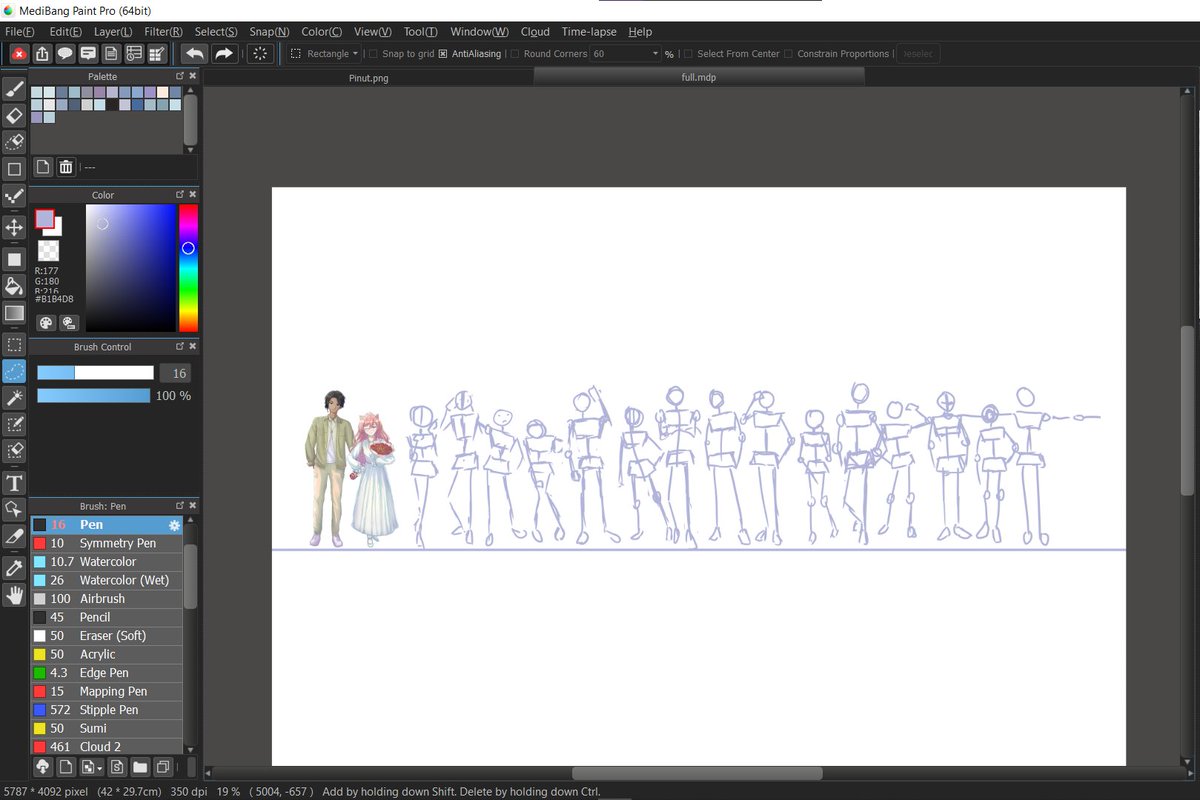Select the Eraser (Soft) brush
This screenshot has height=800, width=1200.
pos(107,636)
